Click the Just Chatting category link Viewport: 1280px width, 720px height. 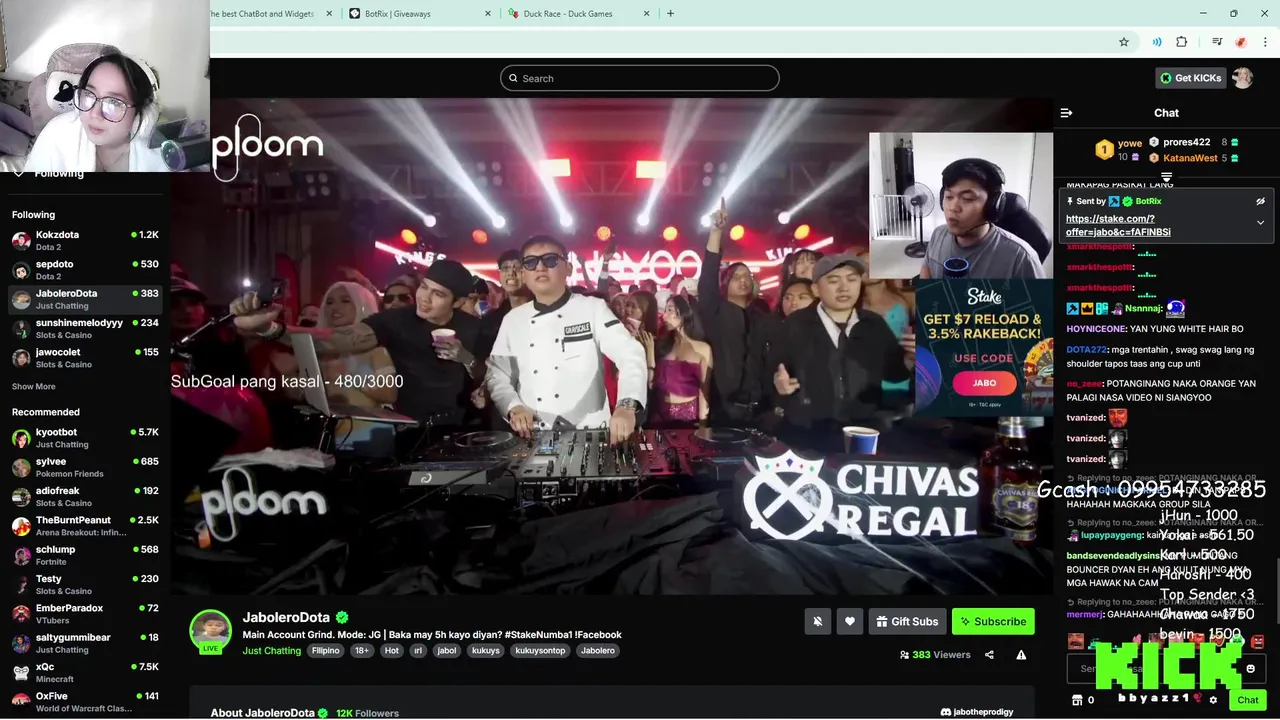[271, 651]
